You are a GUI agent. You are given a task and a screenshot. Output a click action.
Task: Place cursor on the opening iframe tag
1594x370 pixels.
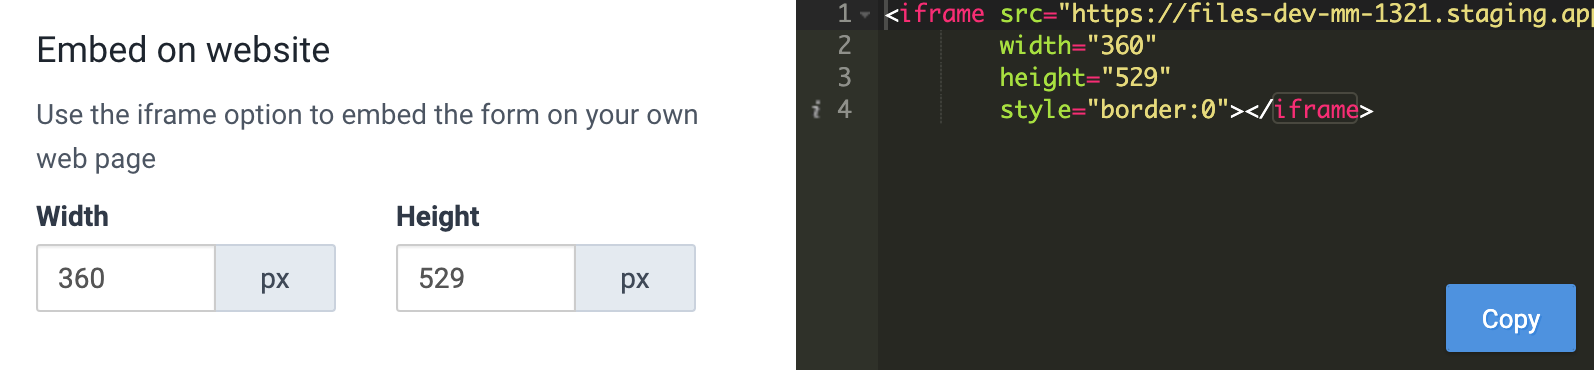(935, 14)
